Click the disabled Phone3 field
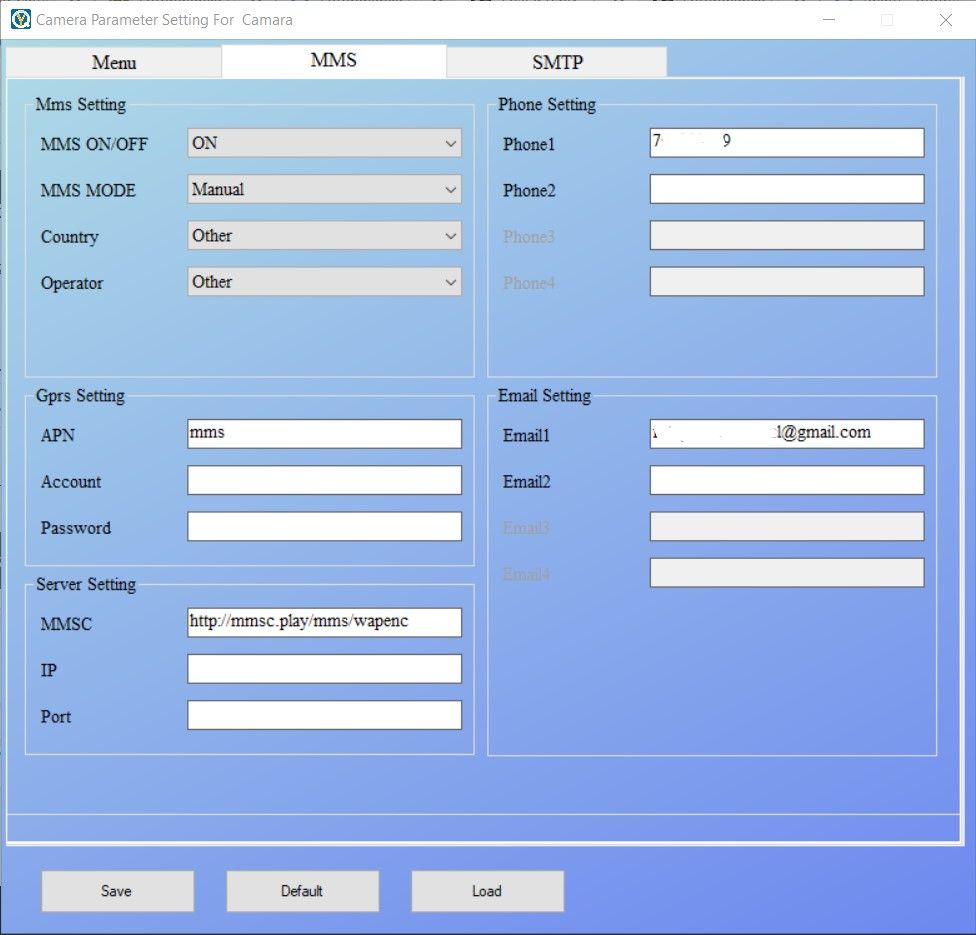The width and height of the screenshot is (976, 935). 787,235
